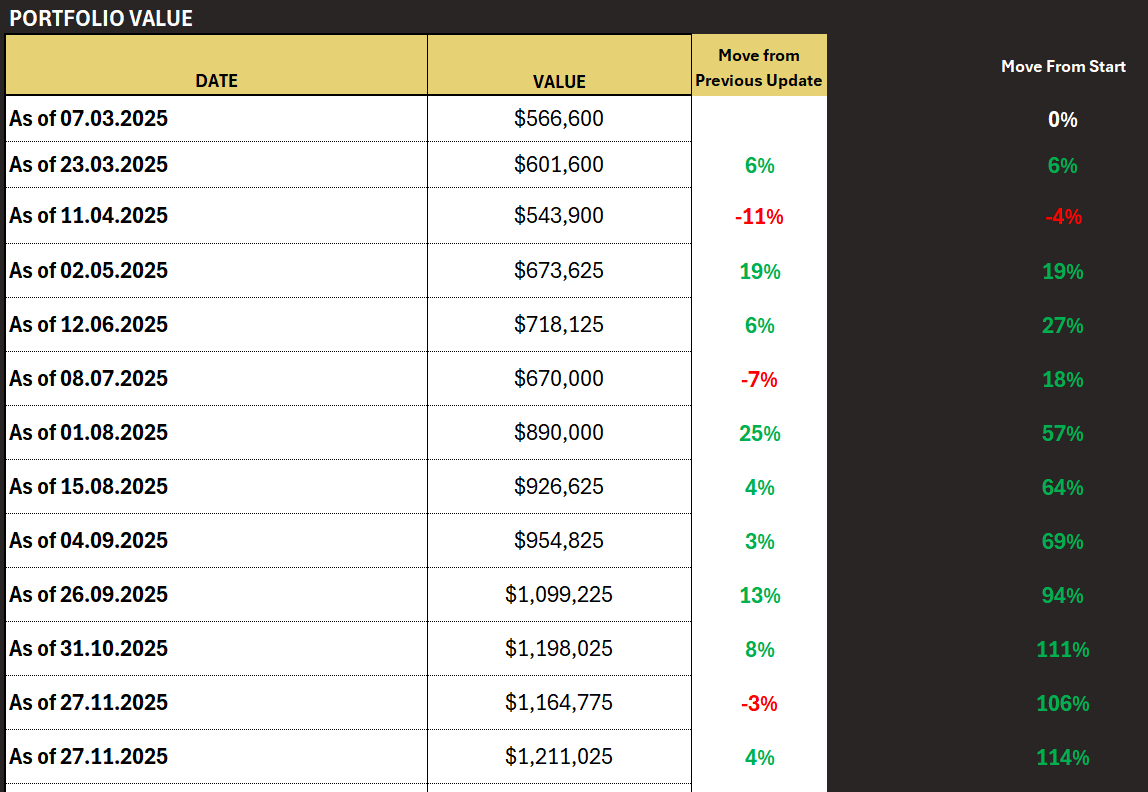Click the 19% Move From Start cell
Image resolution: width=1148 pixels, height=792 pixels.
click(1063, 271)
